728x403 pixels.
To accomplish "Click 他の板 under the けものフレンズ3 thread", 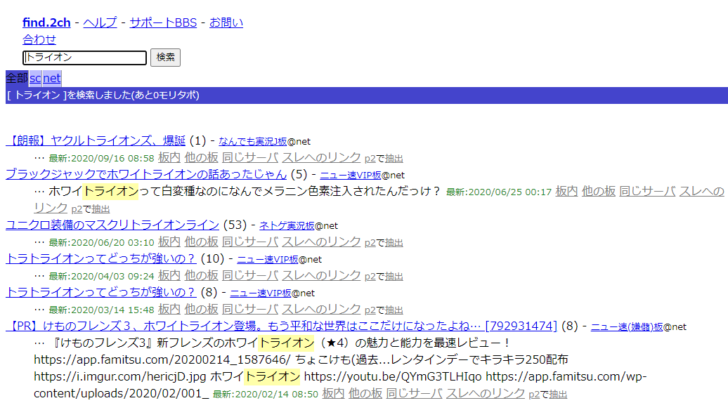I will click(x=365, y=393).
